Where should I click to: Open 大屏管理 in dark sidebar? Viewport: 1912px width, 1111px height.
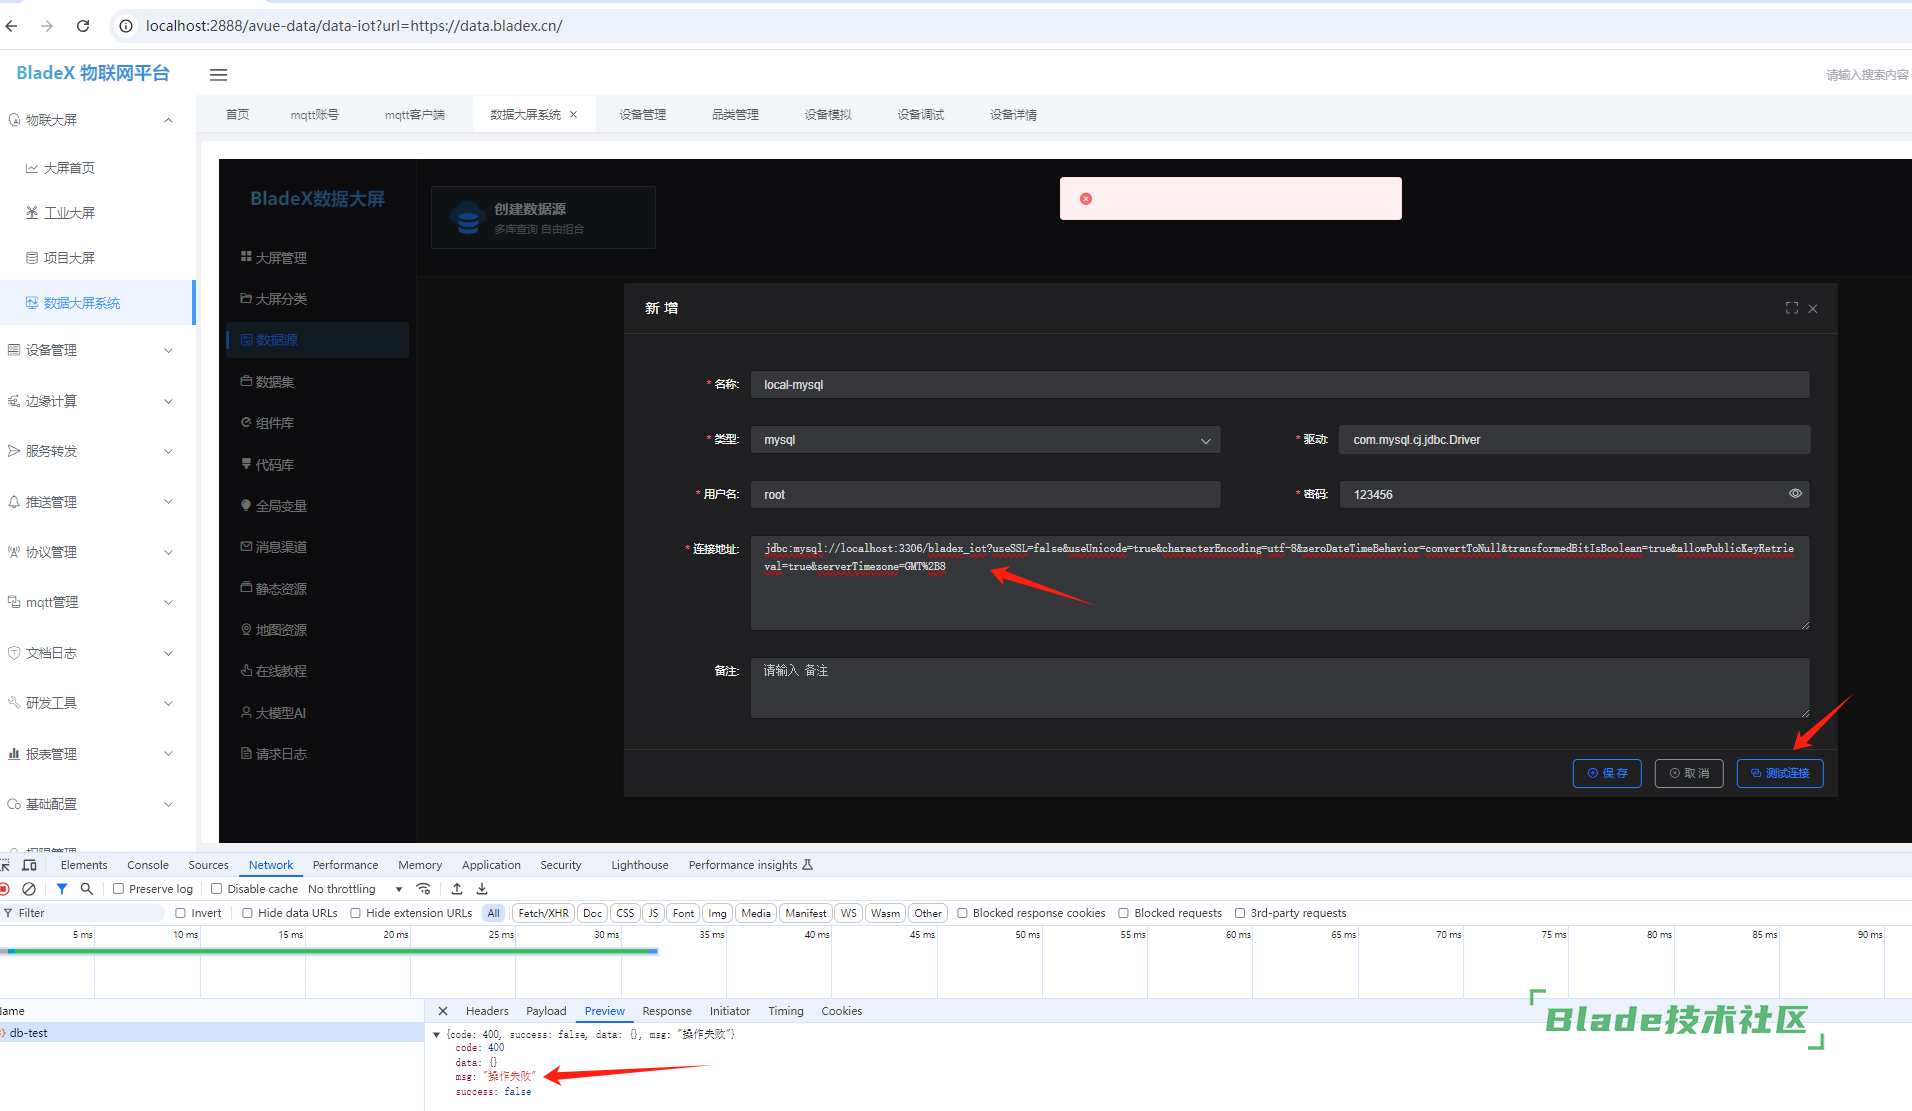[x=273, y=258]
